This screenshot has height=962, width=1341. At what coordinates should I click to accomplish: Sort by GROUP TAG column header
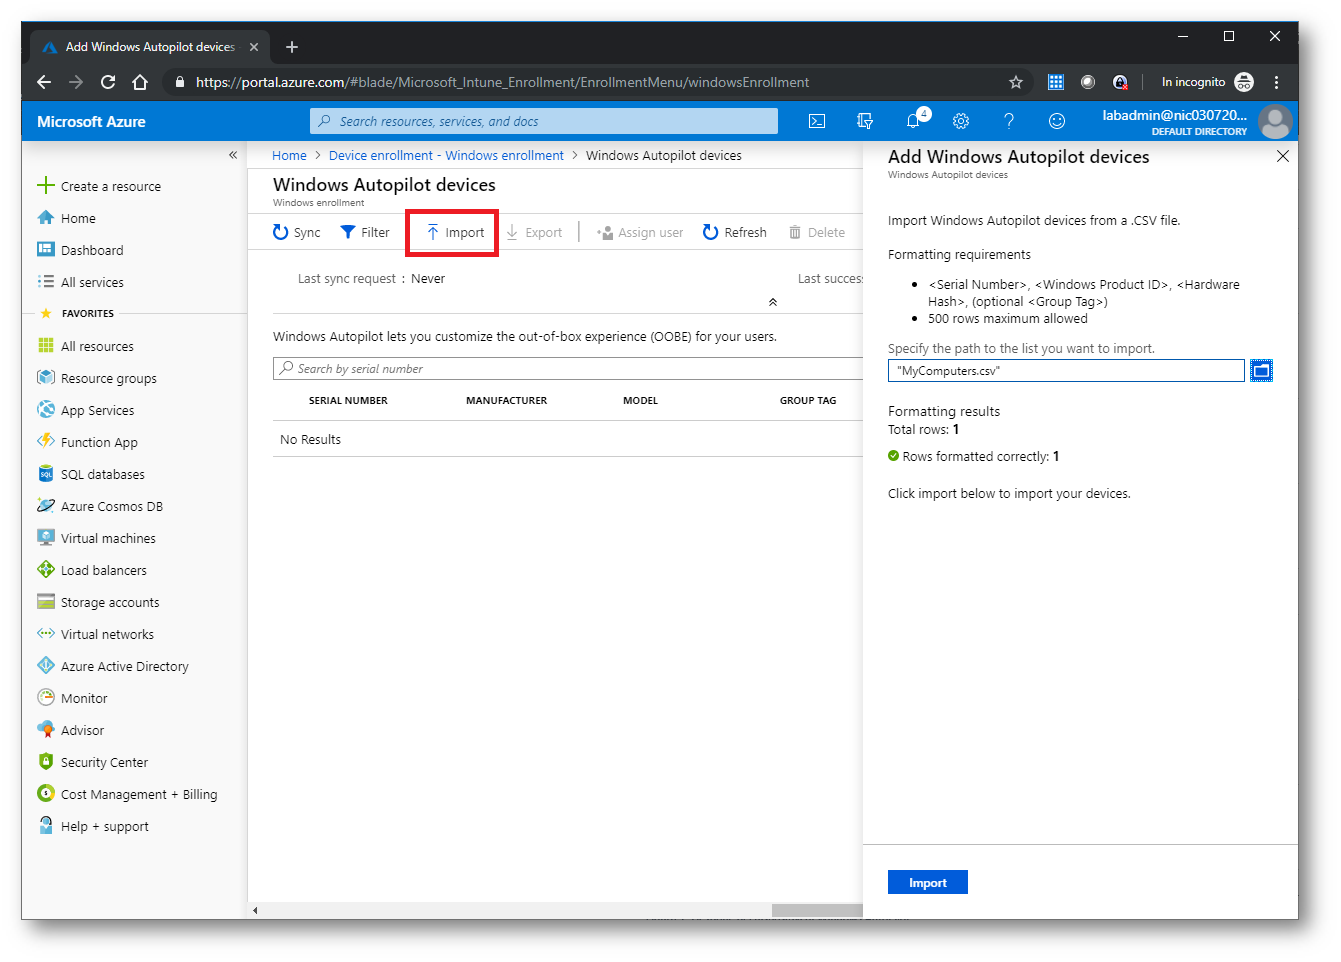pos(808,400)
